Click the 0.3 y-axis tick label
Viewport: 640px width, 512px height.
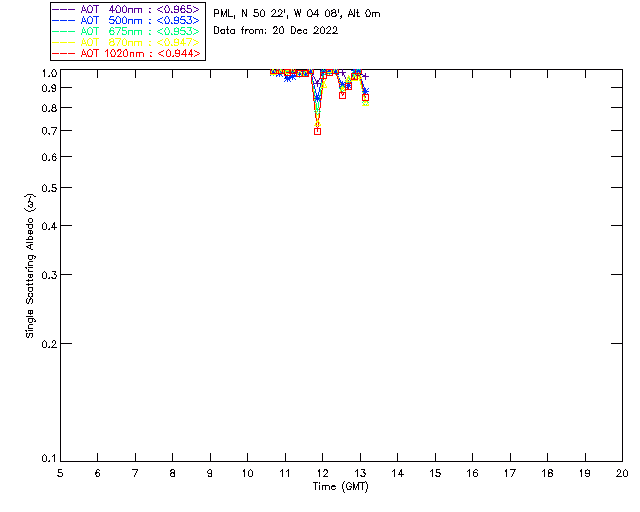point(49,275)
